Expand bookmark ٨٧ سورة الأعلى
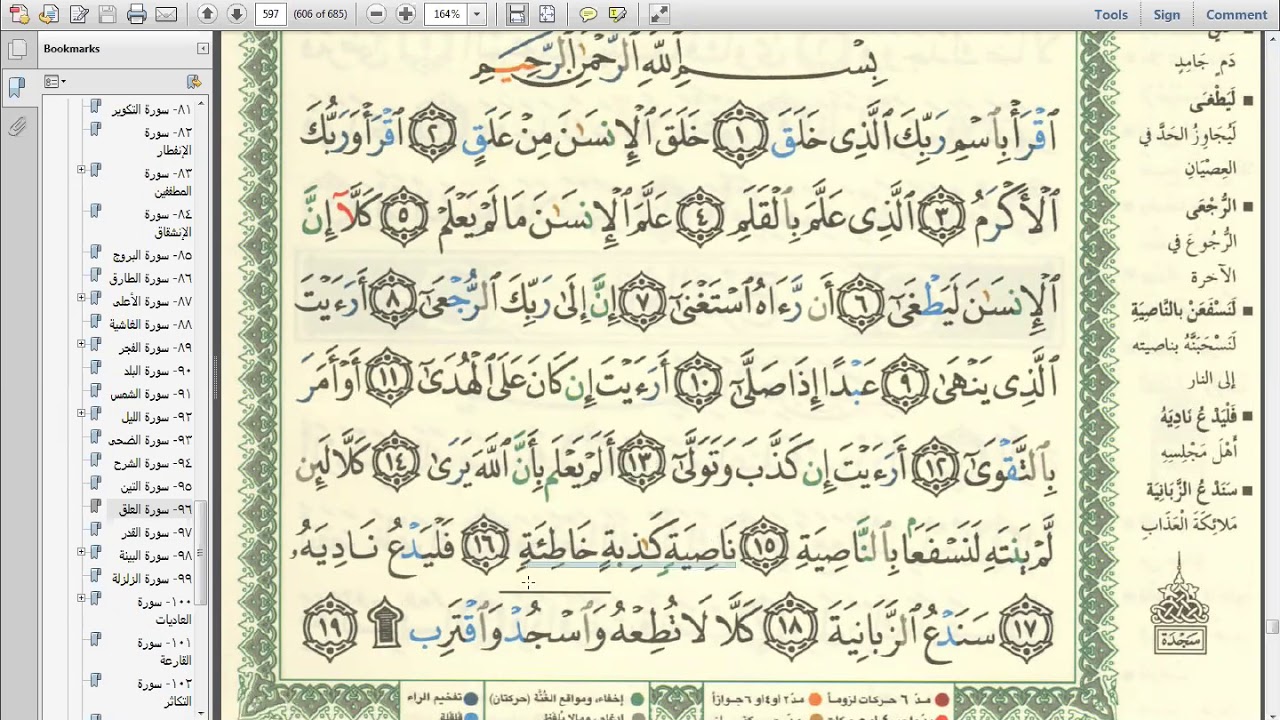This screenshot has width=1280, height=720. tap(81, 298)
